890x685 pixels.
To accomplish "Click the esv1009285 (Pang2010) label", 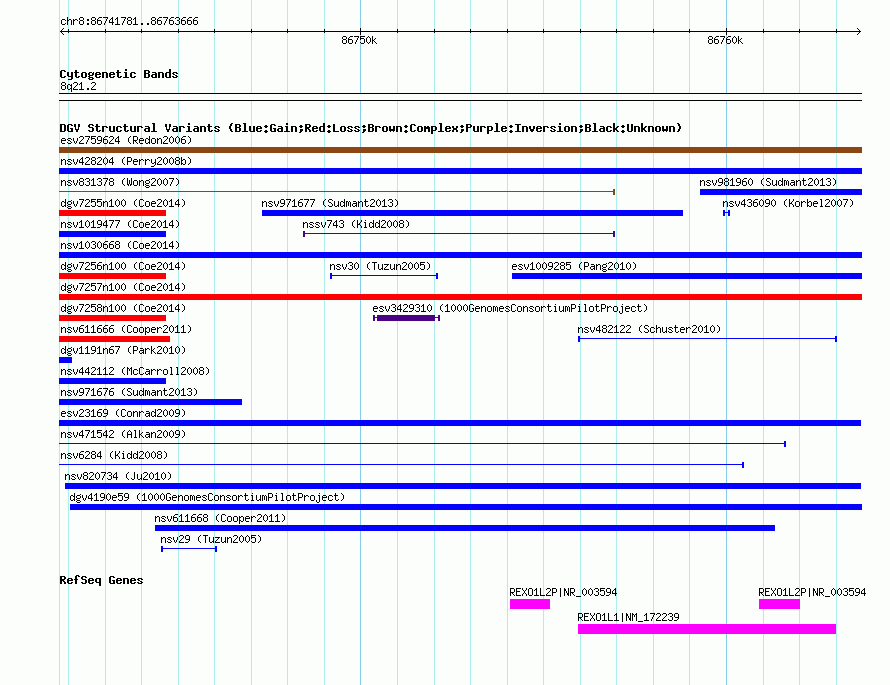I will point(574,266).
